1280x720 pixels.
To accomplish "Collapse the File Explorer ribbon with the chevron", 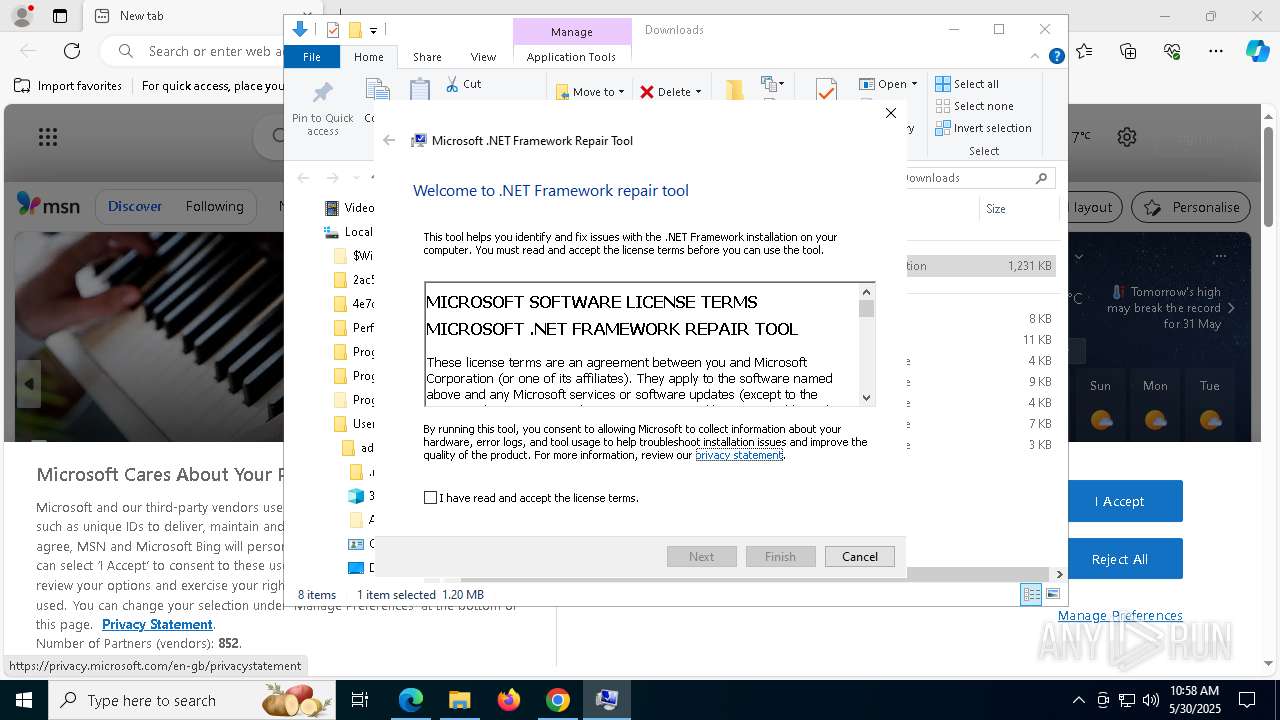I will (x=1036, y=57).
